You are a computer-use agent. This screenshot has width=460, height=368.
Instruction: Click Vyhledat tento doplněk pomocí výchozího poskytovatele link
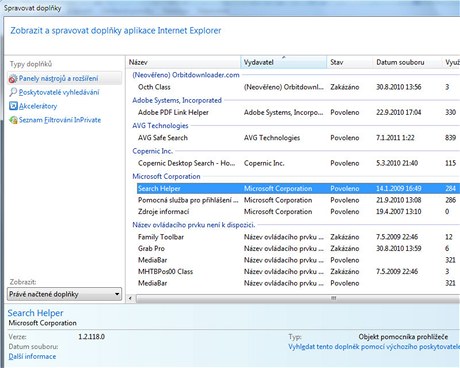coord(374,347)
